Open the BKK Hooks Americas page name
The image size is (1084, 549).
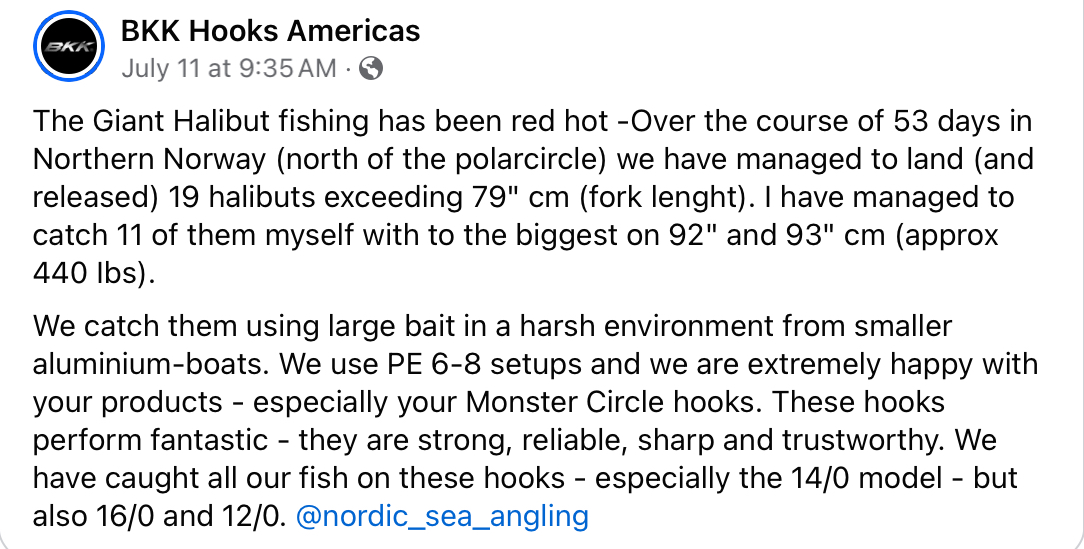[270, 31]
